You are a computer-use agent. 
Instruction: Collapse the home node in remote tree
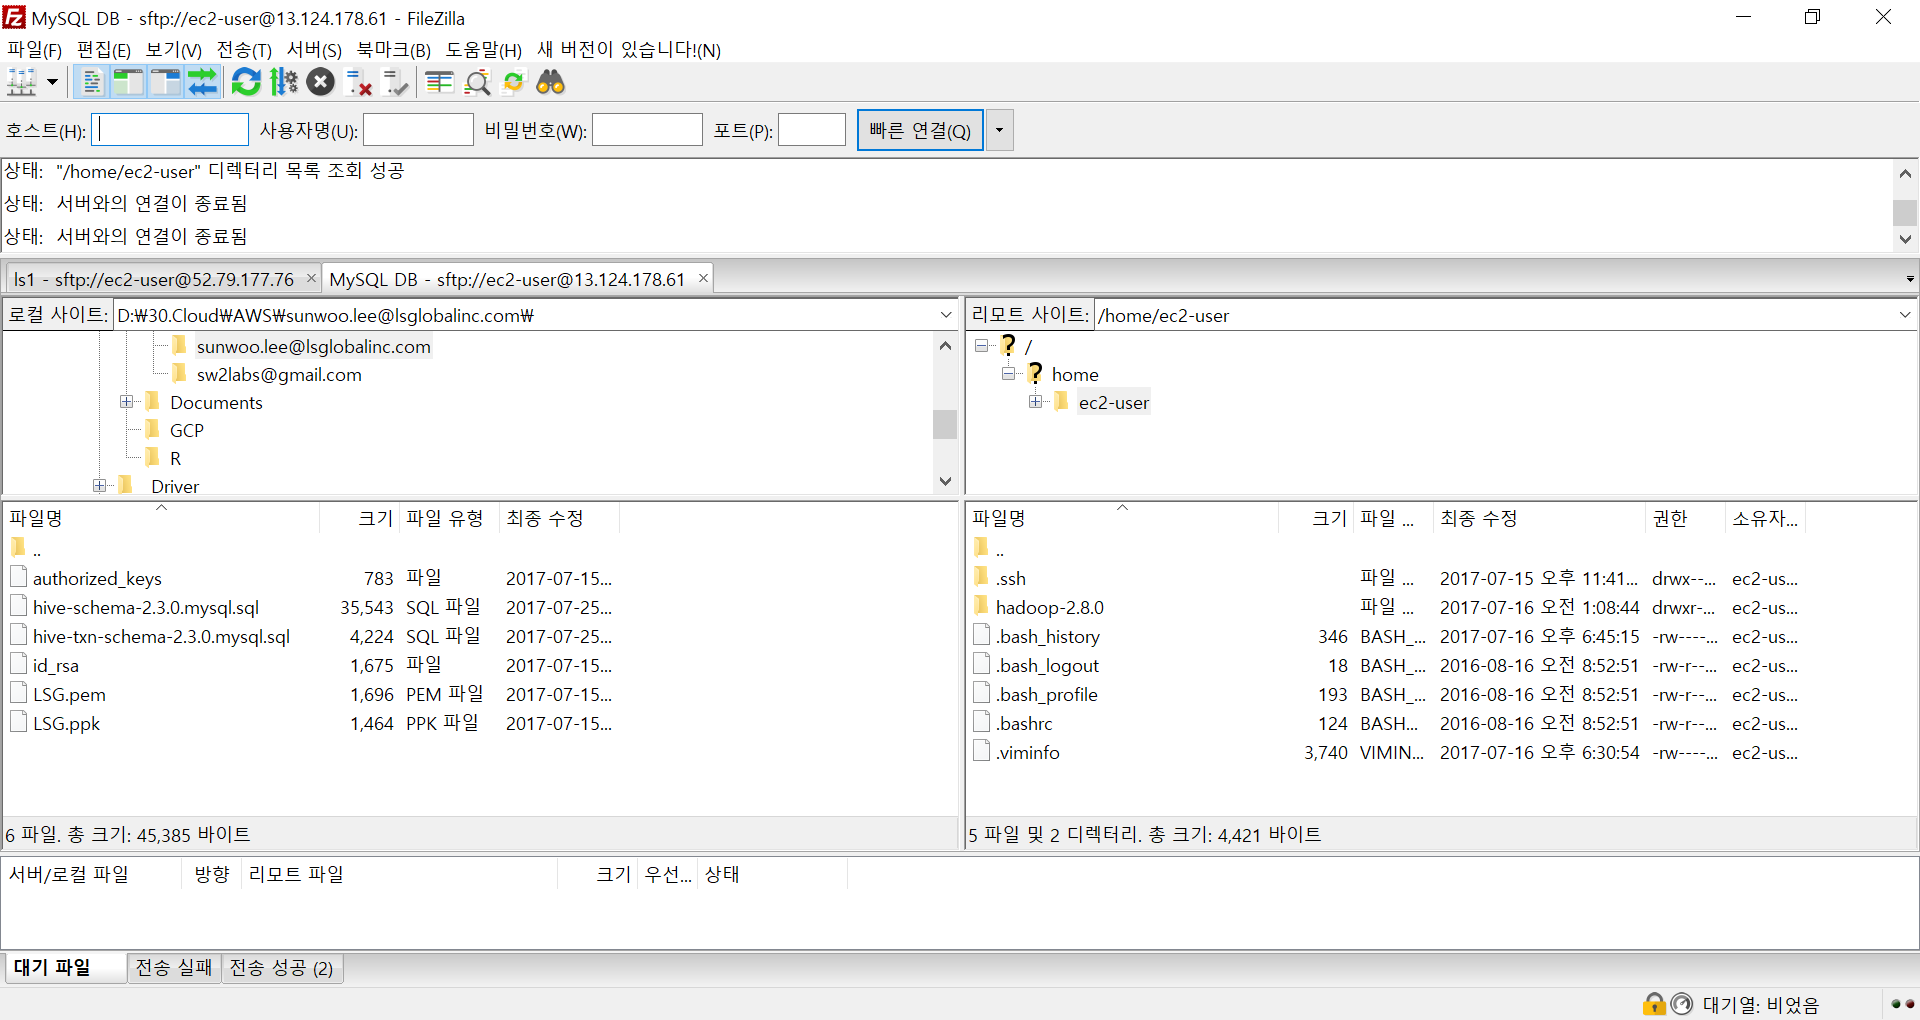[x=1009, y=374]
